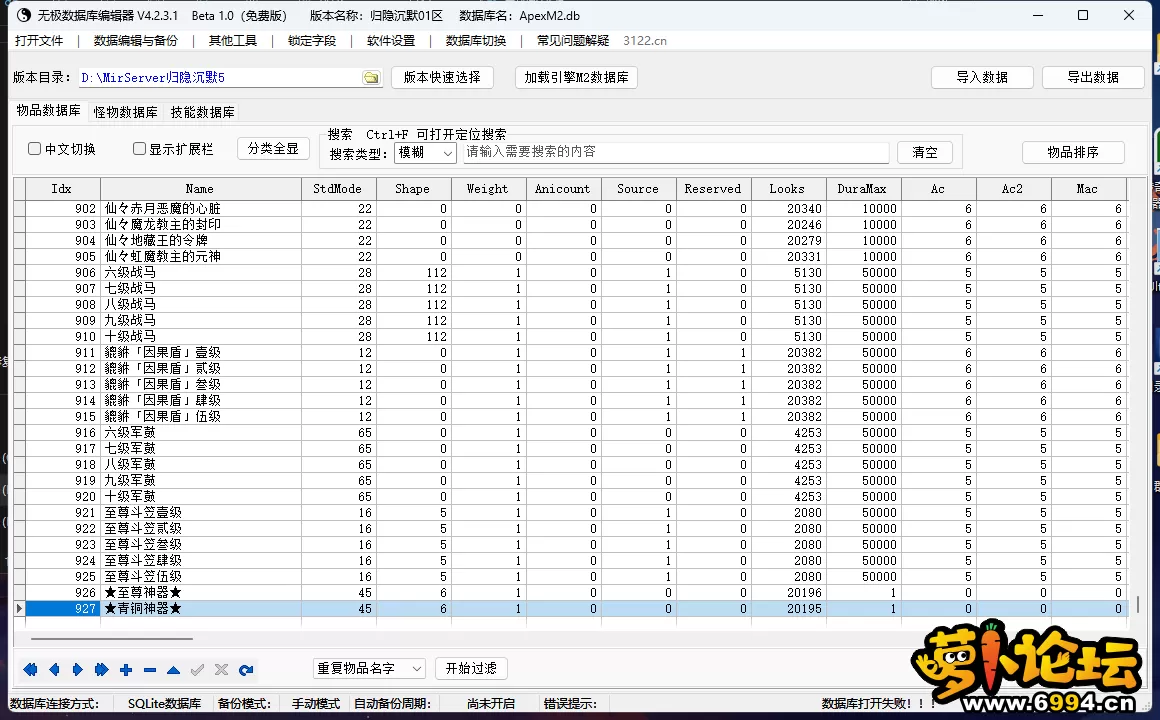Click 物品排序 button
The image size is (1160, 720).
click(1073, 152)
